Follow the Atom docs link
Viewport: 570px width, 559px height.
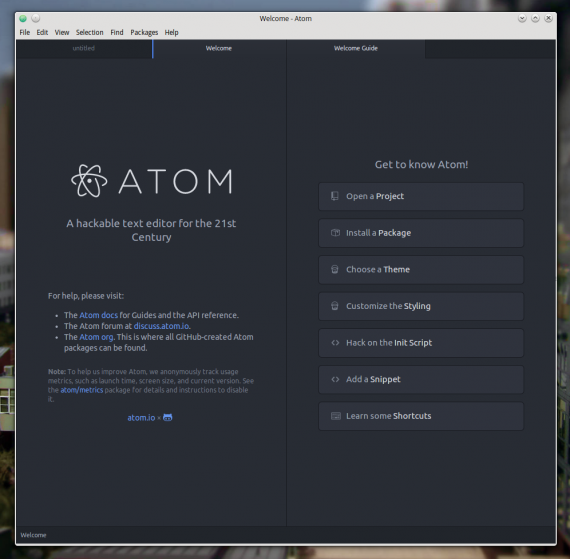(x=99, y=315)
